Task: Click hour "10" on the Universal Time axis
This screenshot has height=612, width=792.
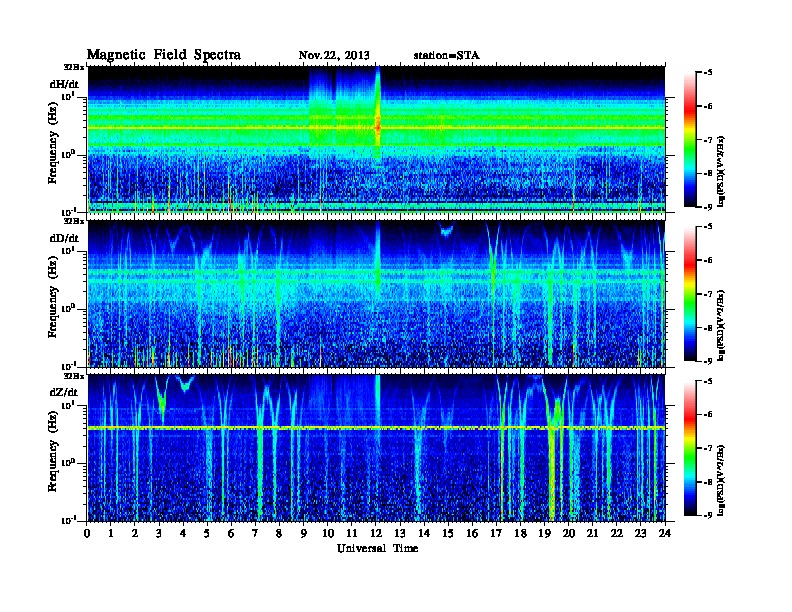Action: (328, 534)
